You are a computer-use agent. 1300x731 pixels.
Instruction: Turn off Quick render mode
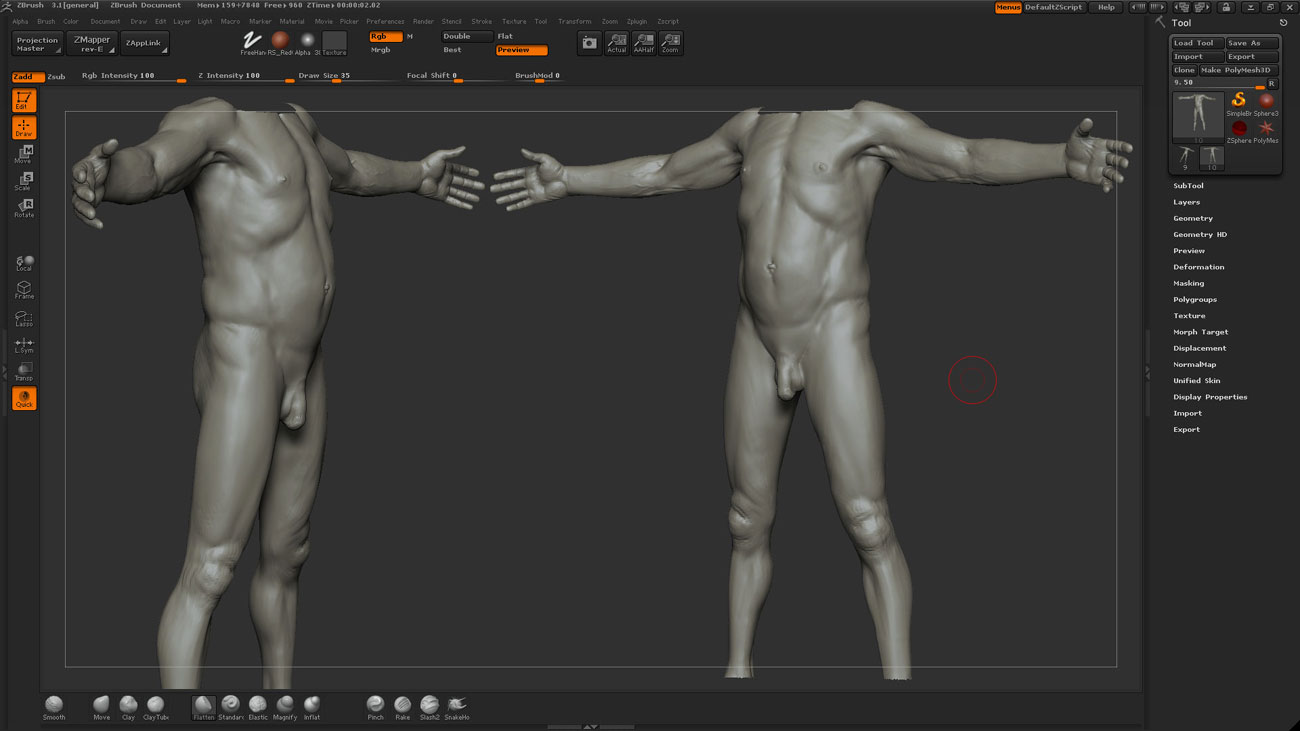coord(24,398)
